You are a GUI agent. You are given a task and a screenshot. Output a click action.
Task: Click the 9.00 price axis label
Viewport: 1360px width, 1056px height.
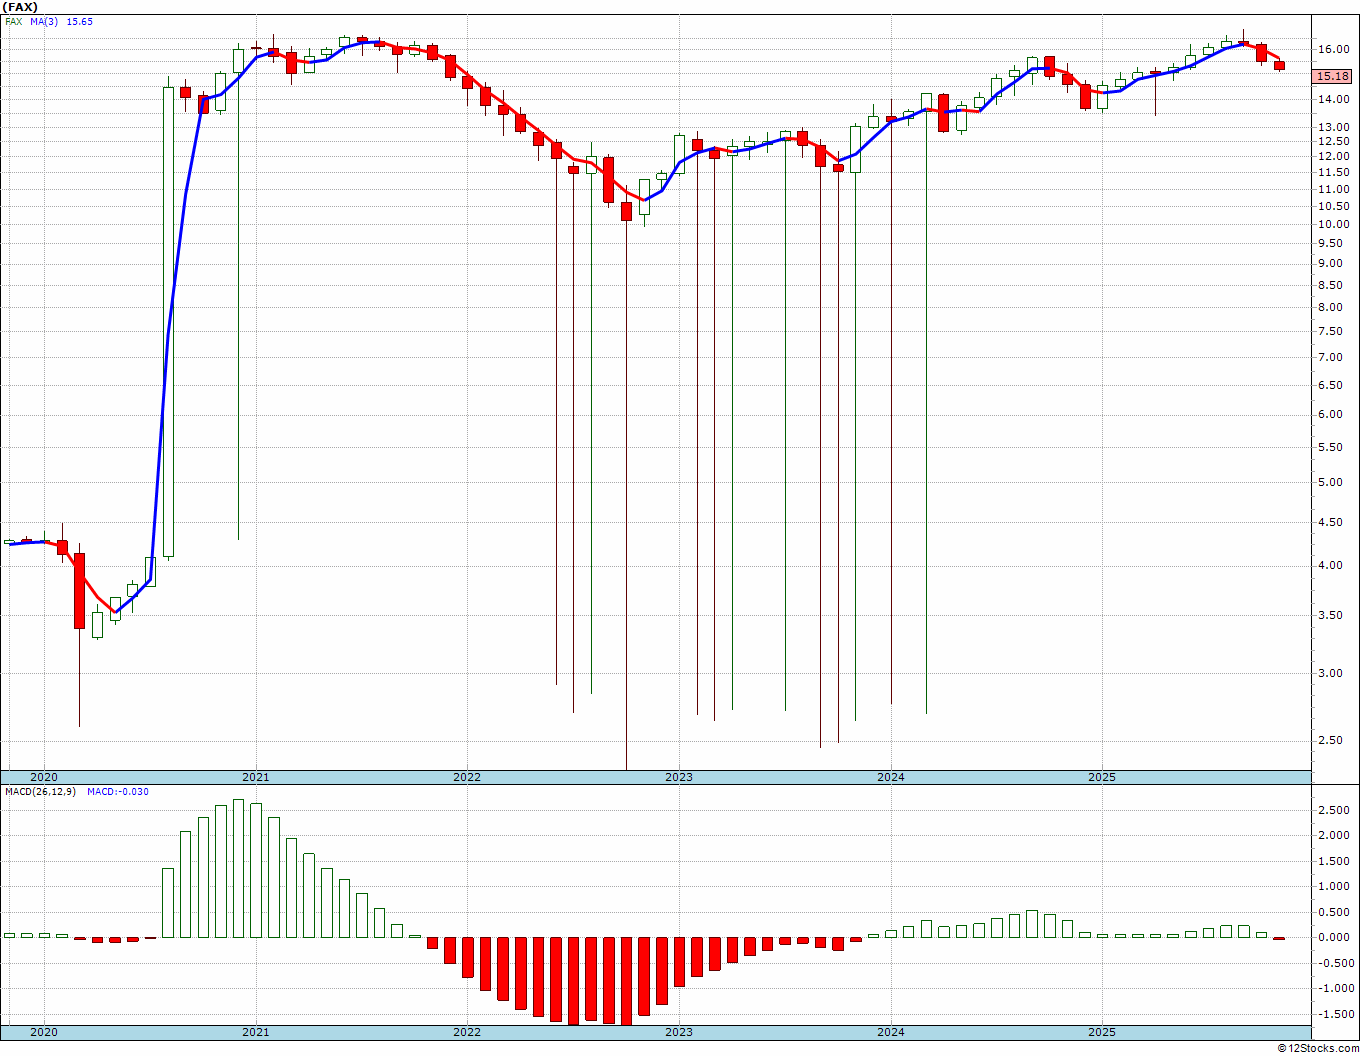tap(1332, 263)
